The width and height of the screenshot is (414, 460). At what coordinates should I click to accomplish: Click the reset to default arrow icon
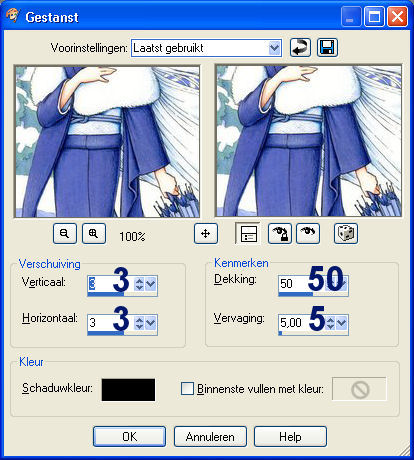point(300,48)
